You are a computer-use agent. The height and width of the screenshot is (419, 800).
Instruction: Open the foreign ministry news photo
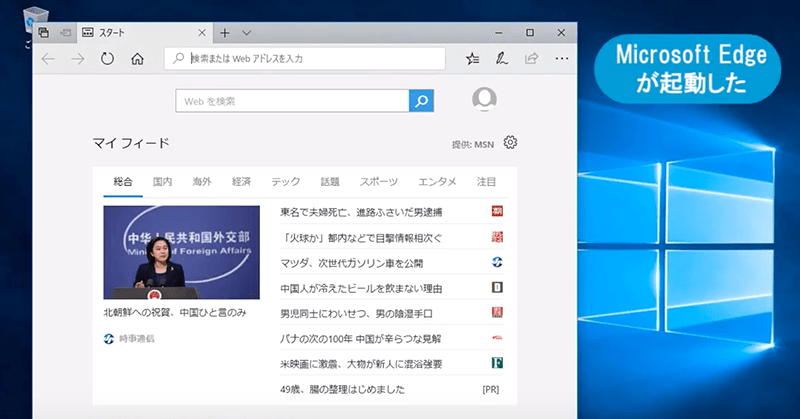(182, 252)
